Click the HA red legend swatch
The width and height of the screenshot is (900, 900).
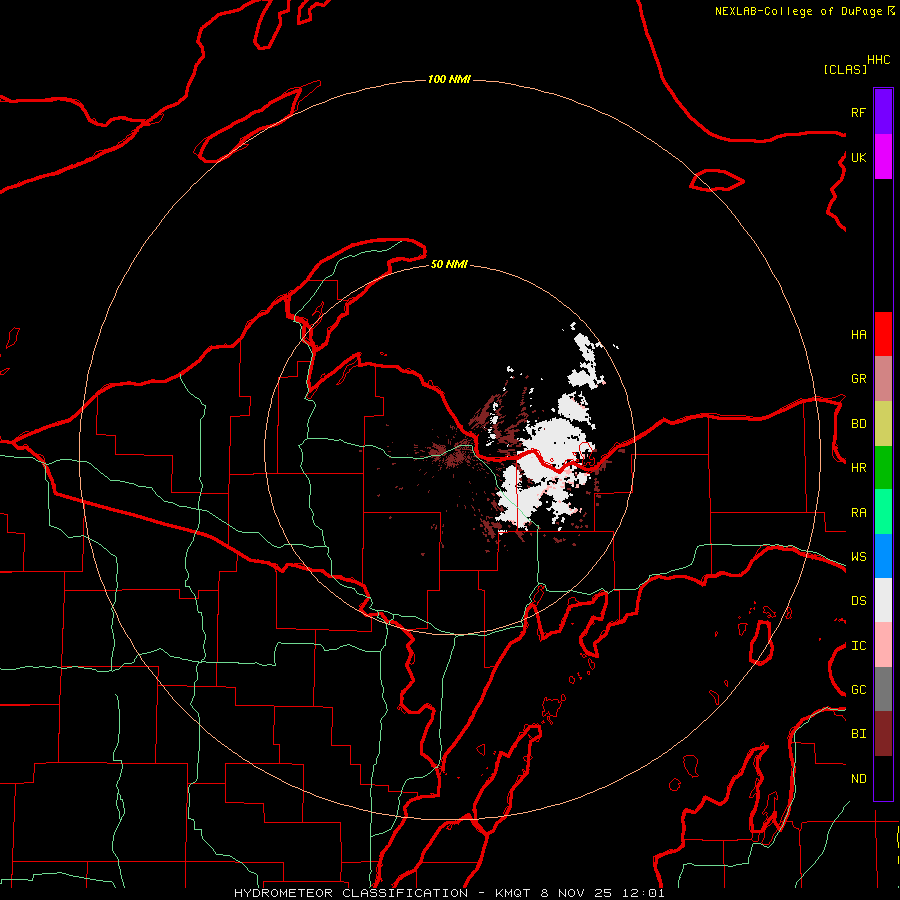tap(883, 334)
